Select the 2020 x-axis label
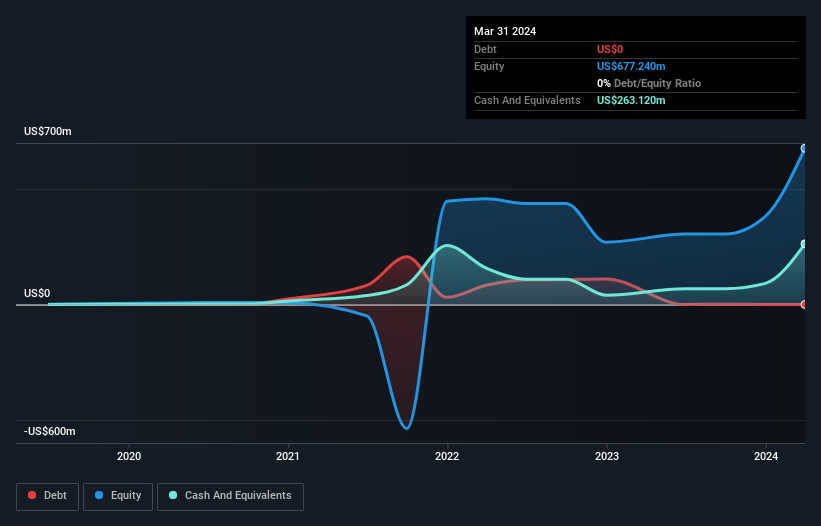Screen dimensions: 821x526 pos(129,456)
